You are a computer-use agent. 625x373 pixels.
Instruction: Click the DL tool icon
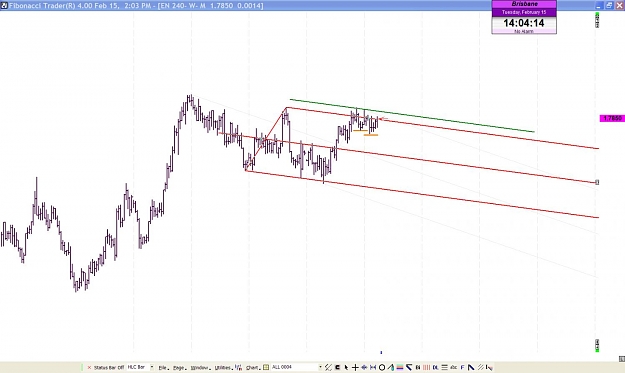tap(436, 367)
